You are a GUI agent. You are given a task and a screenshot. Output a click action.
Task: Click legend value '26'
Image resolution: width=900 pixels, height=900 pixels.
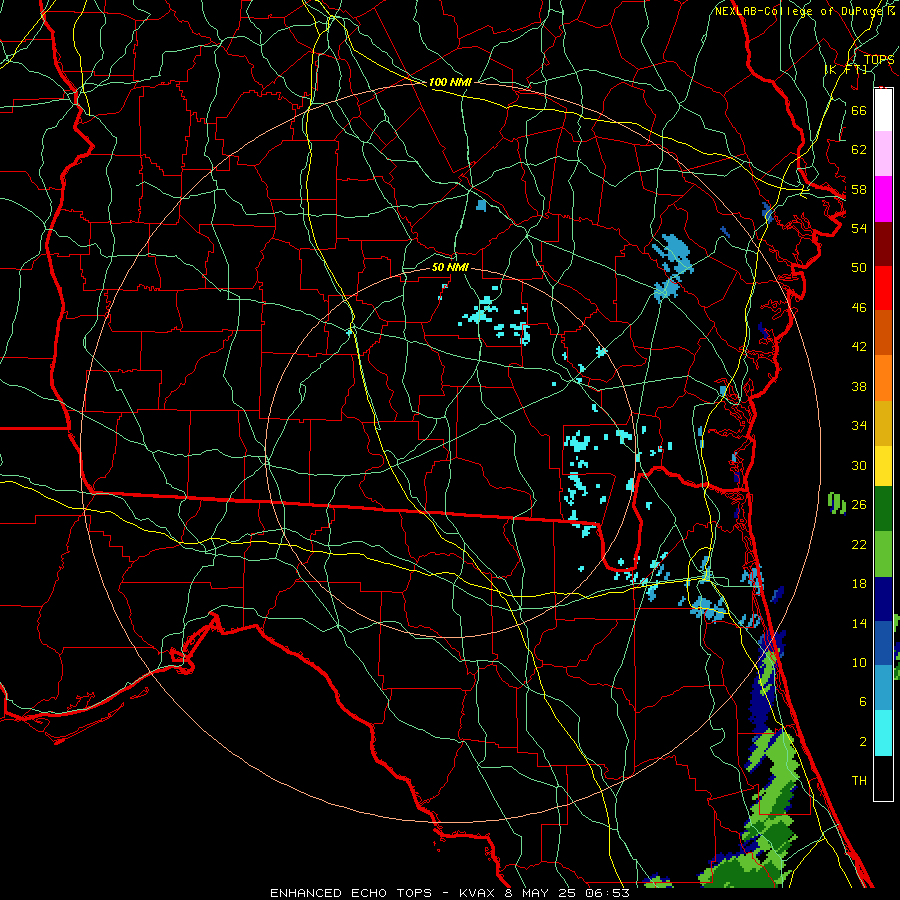coord(859,505)
